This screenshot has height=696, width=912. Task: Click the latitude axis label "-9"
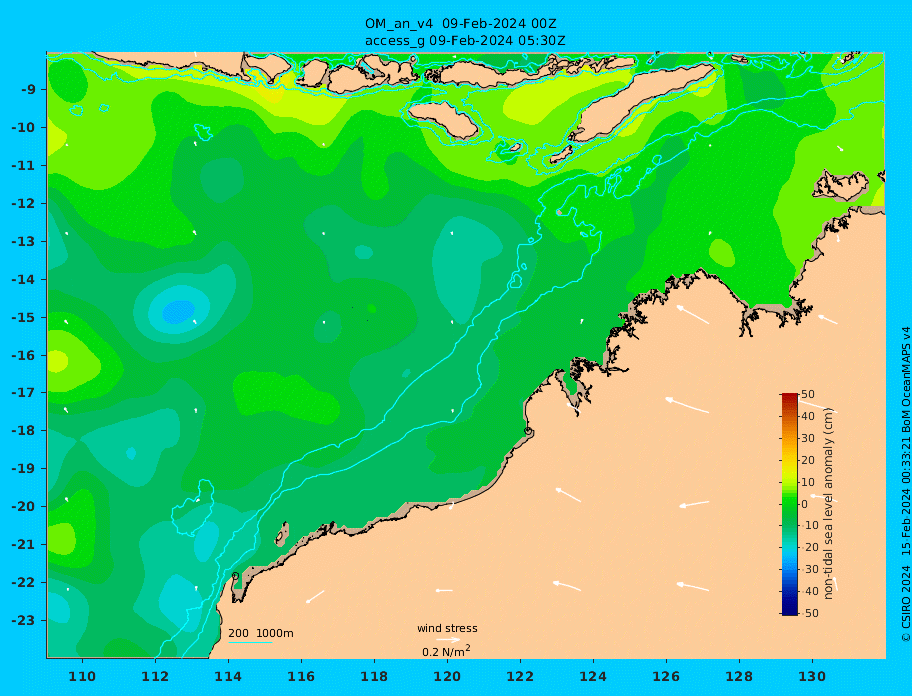coord(30,90)
